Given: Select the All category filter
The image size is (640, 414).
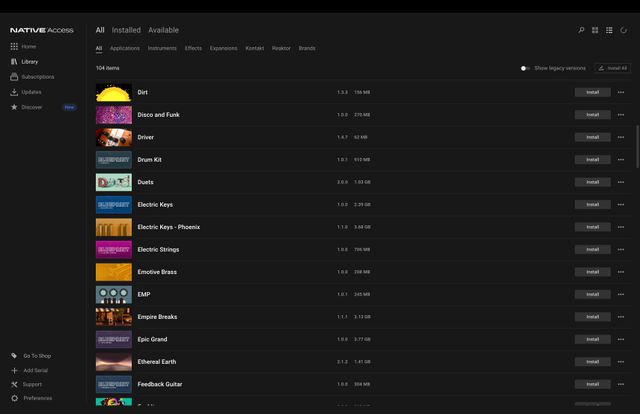Looking at the screenshot, I should point(99,48).
